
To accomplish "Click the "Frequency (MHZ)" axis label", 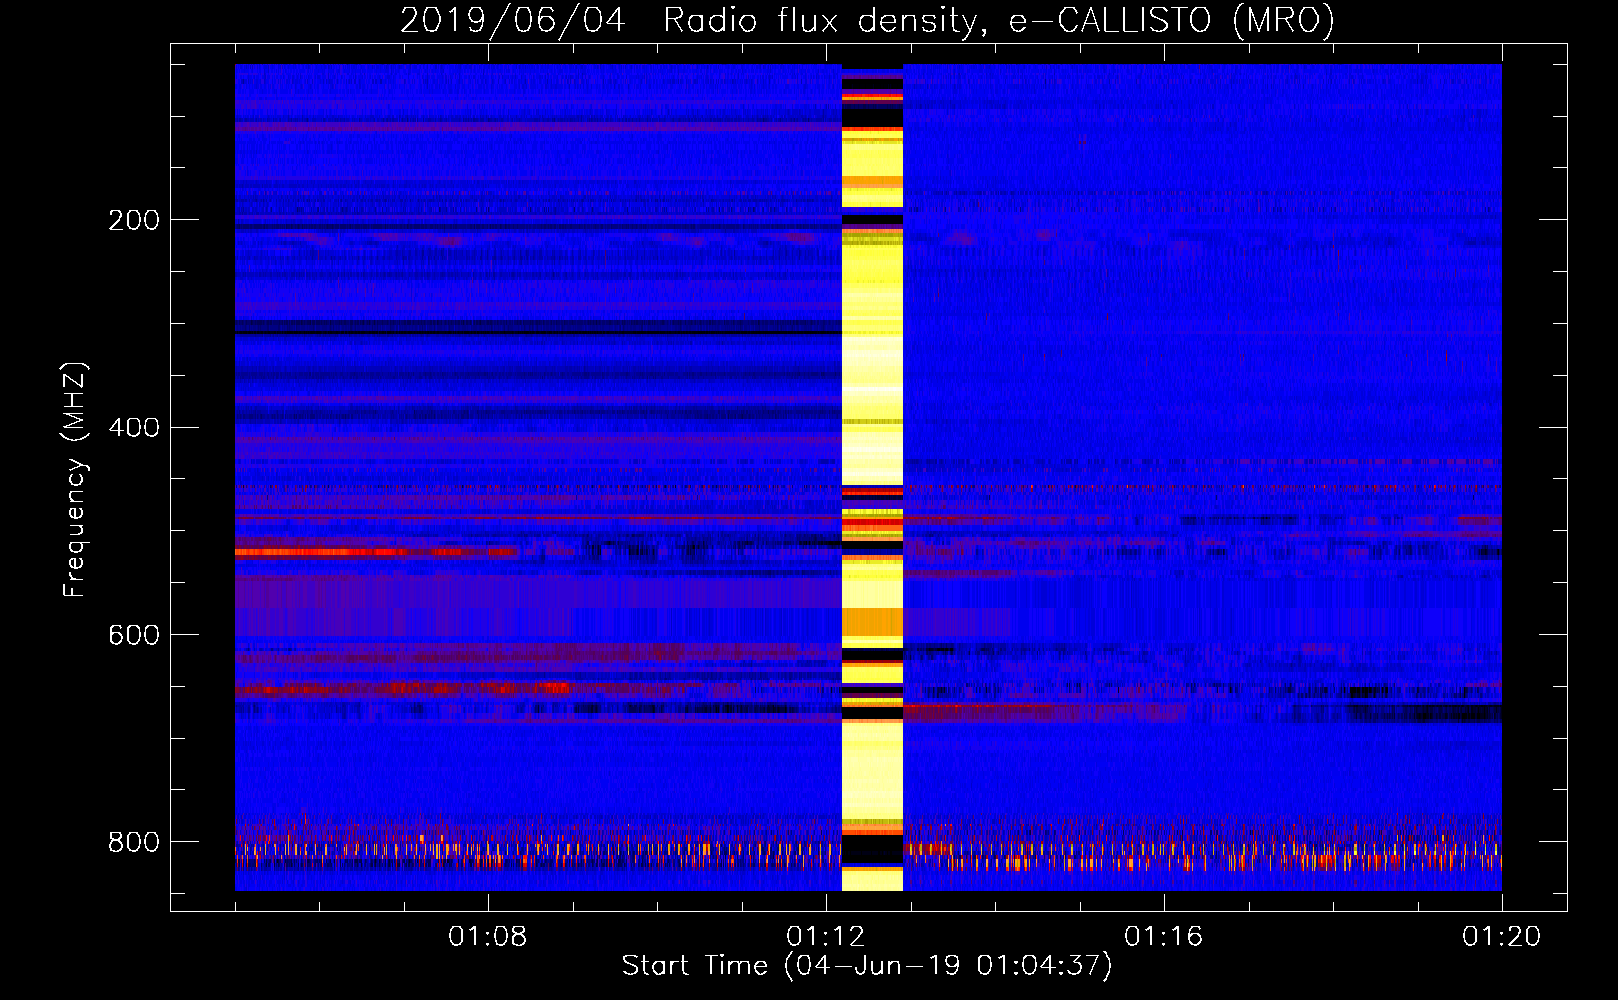I will tap(75, 479).
